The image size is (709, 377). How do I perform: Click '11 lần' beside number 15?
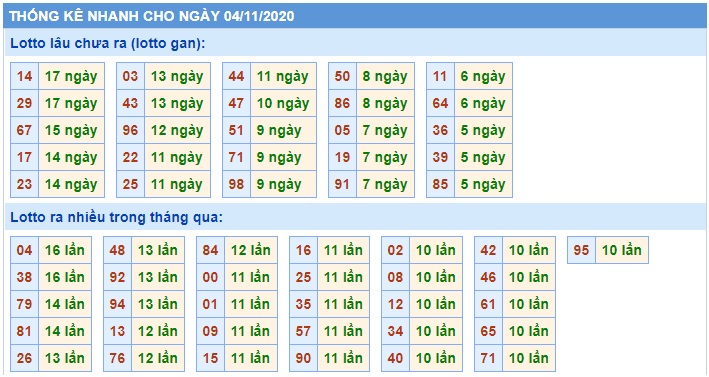pos(251,358)
